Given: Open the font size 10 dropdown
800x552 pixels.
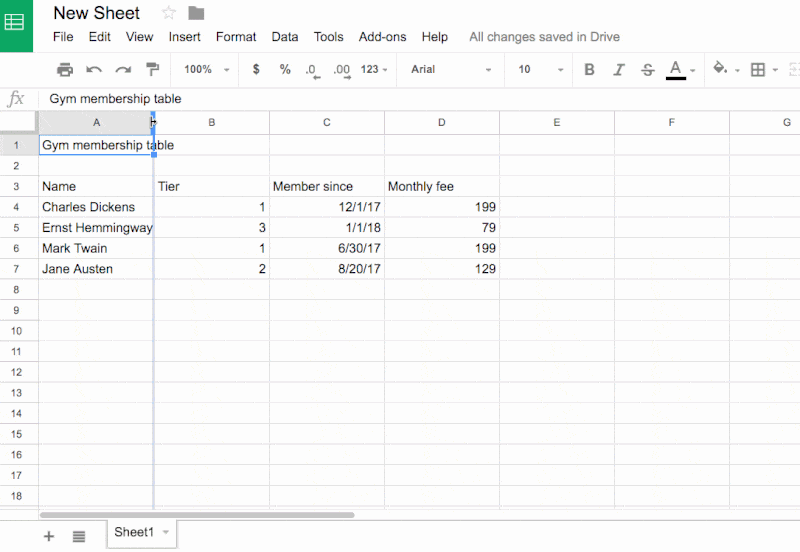Looking at the screenshot, I should (x=541, y=69).
